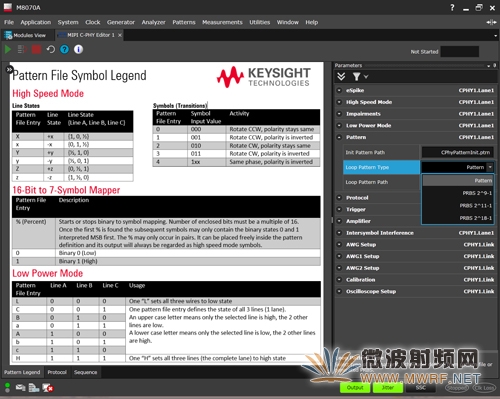500x399 pixels.
Task: Open the blue question mark help icon
Action: click(64, 50)
